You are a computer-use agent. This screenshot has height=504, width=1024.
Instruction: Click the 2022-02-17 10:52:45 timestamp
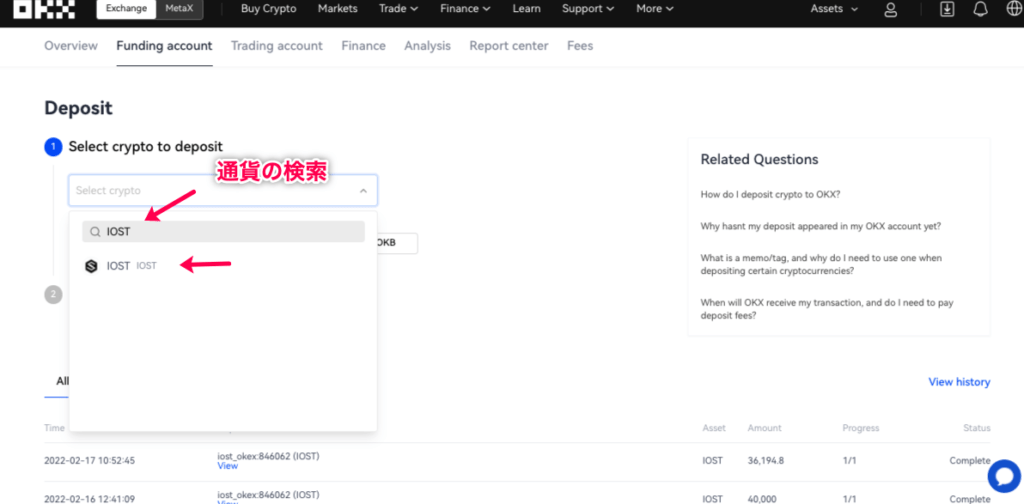(x=89, y=460)
